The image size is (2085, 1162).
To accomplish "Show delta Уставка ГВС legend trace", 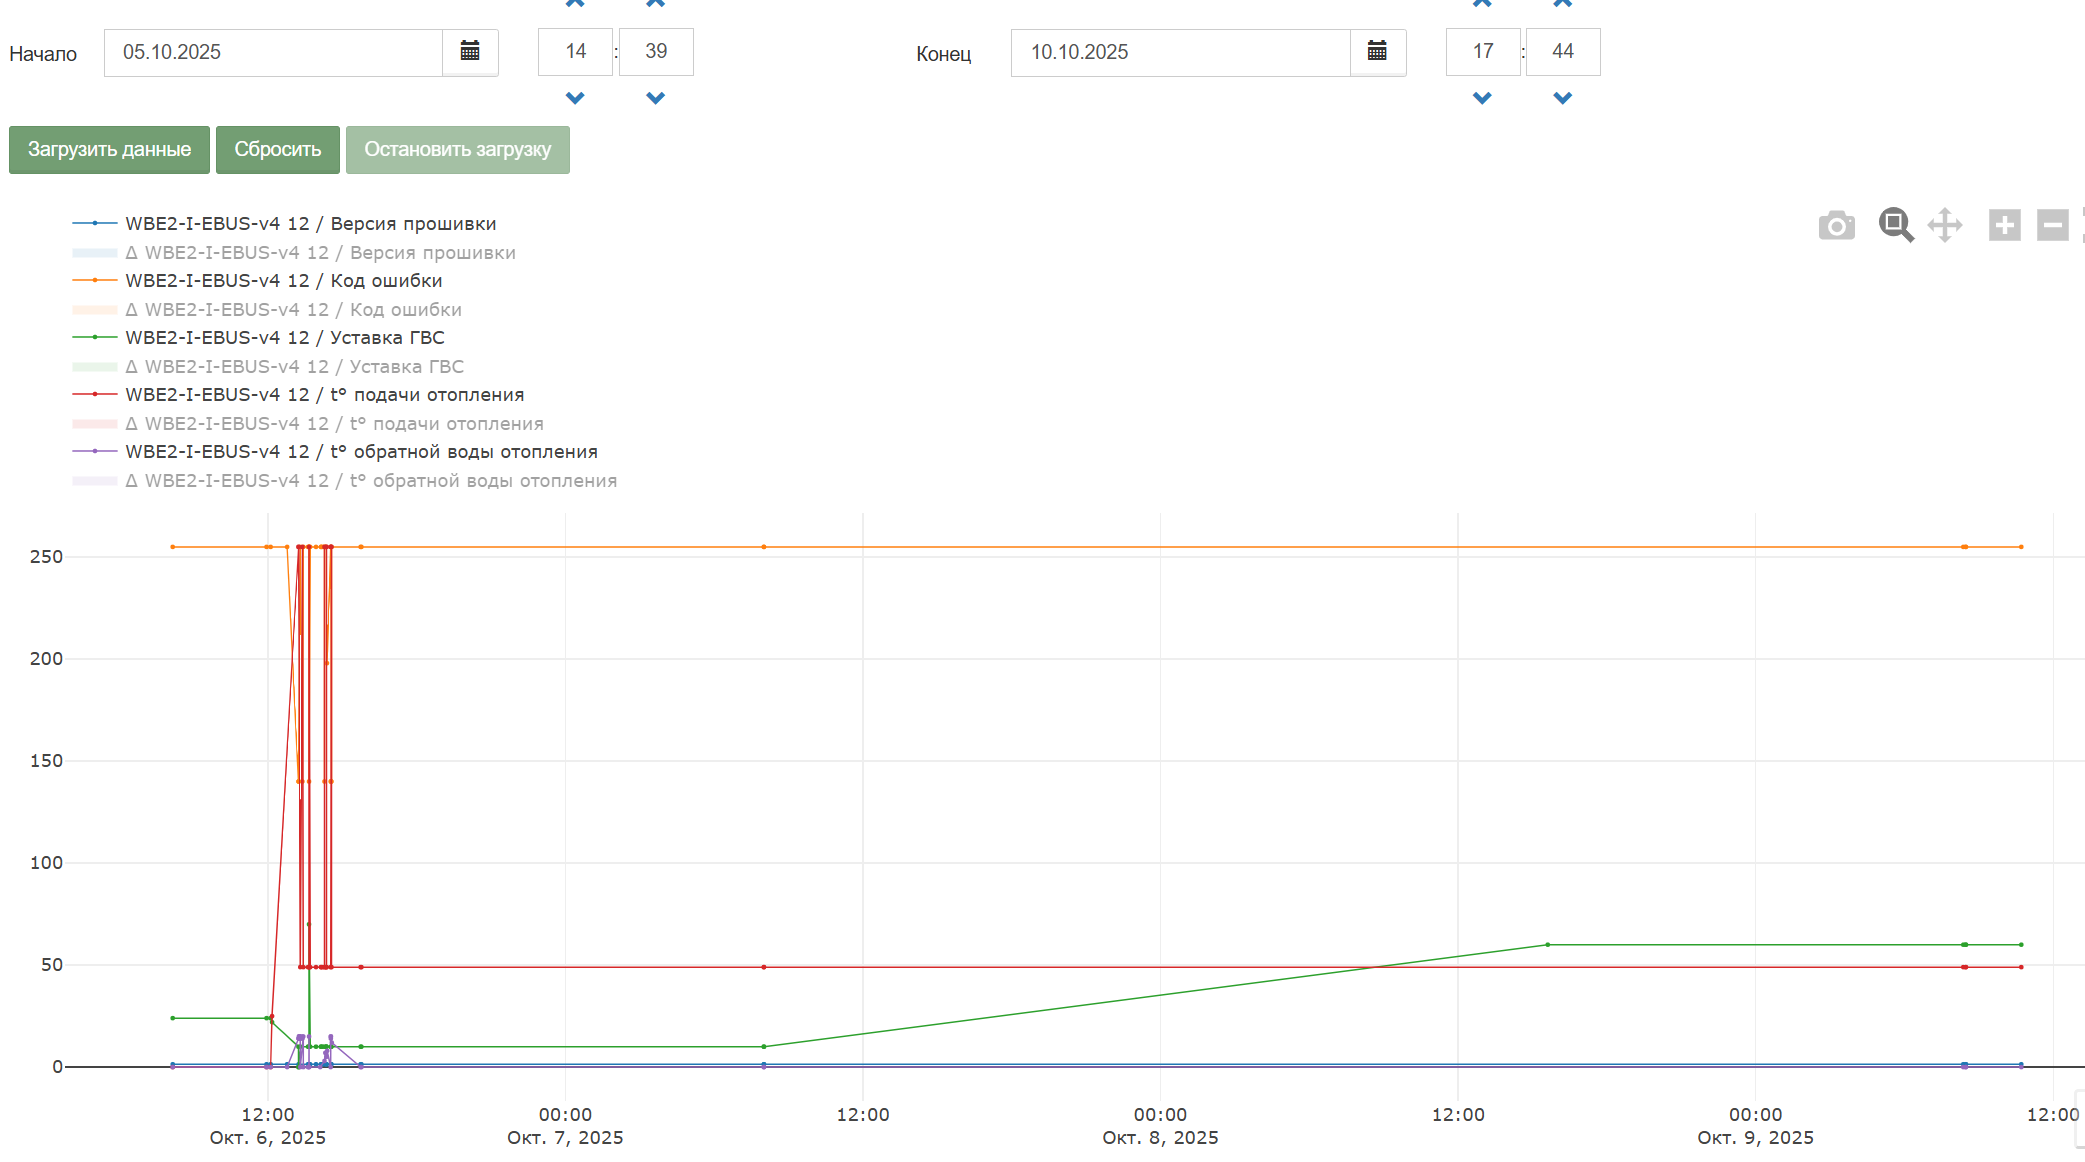I will pos(294,367).
